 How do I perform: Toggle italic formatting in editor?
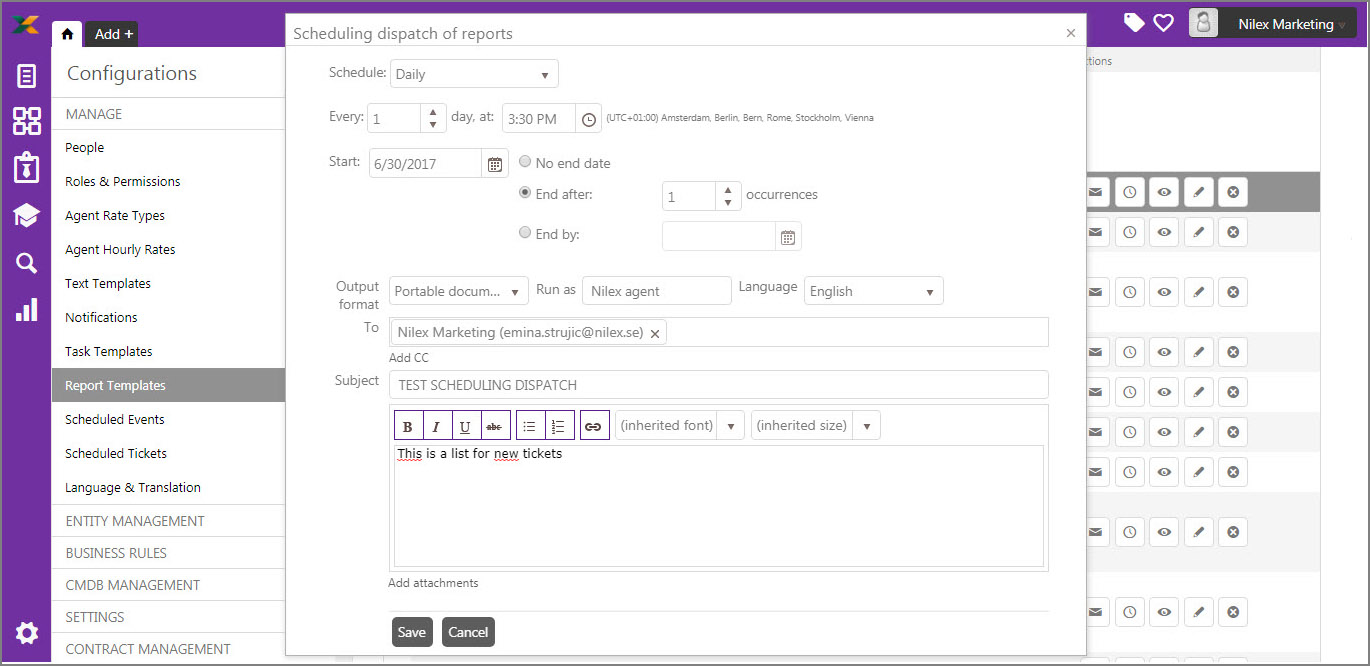click(437, 426)
